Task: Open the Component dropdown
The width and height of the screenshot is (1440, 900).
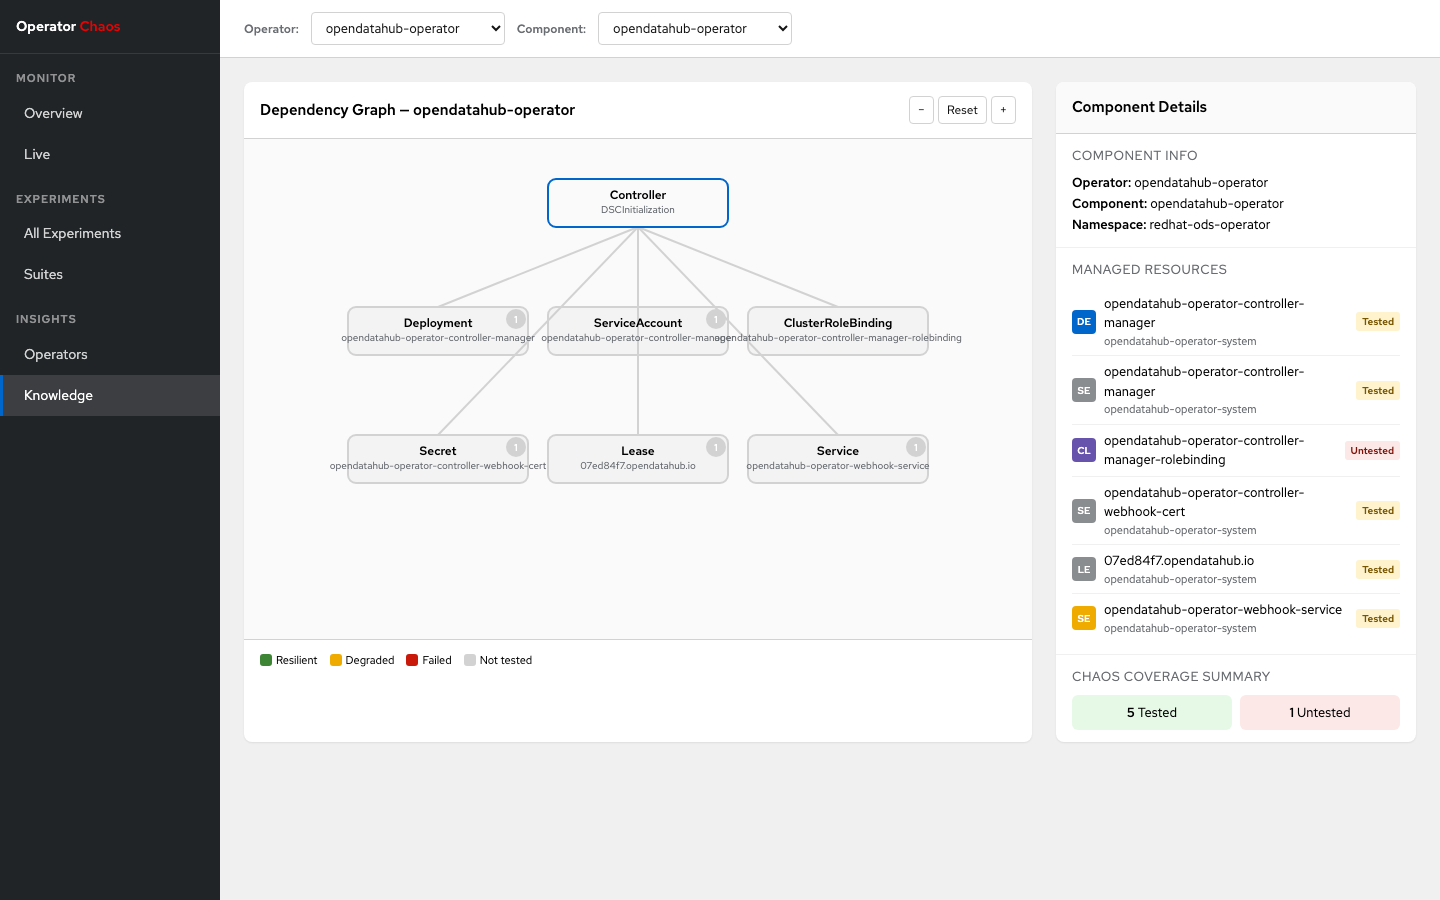Action: pos(694,29)
